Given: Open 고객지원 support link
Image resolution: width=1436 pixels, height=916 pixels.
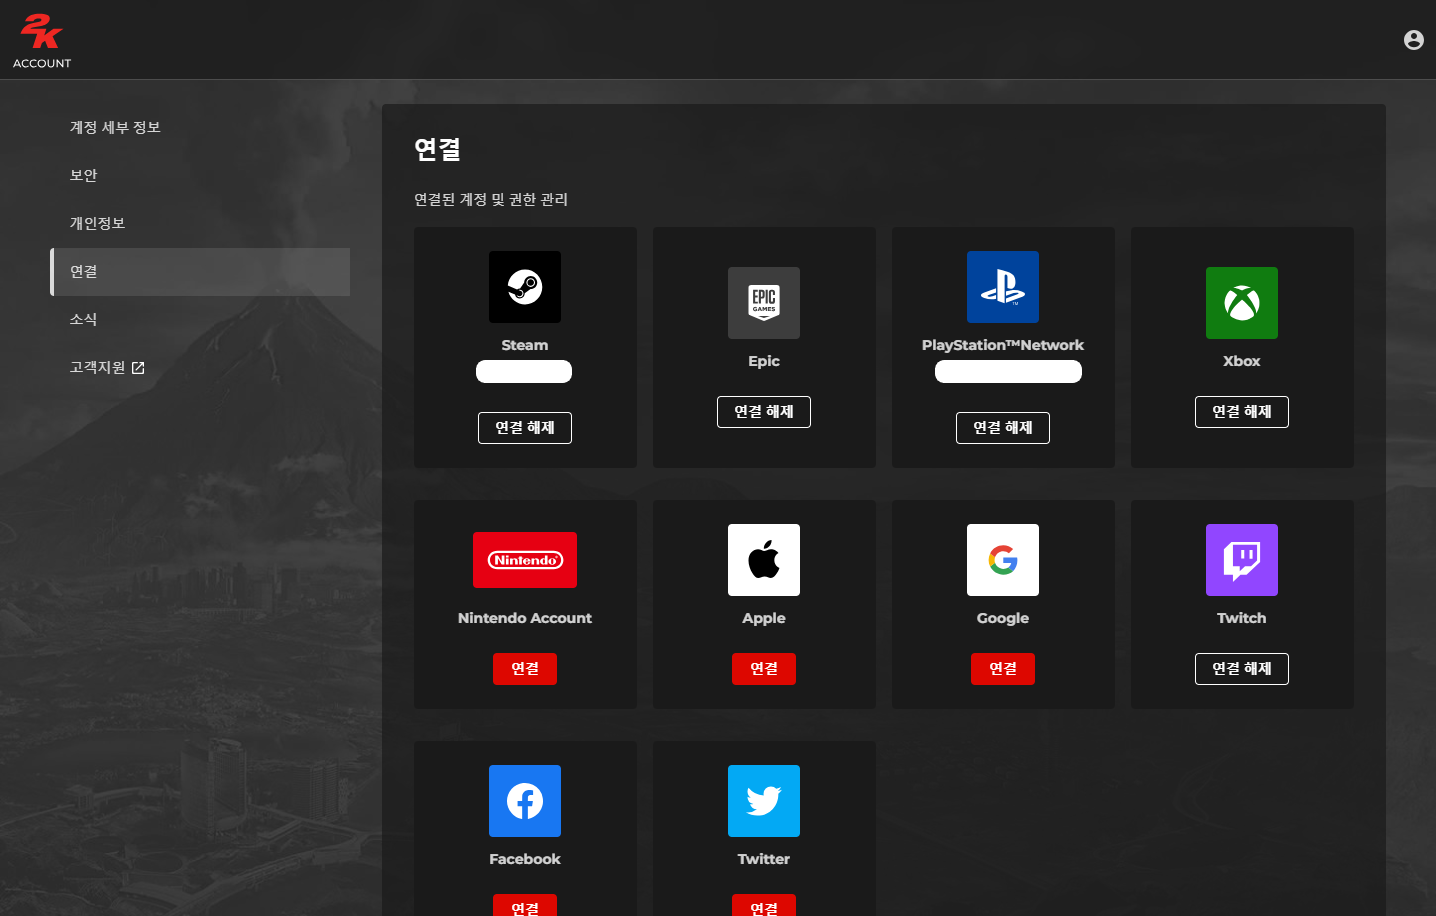Looking at the screenshot, I should click(x=200, y=368).
